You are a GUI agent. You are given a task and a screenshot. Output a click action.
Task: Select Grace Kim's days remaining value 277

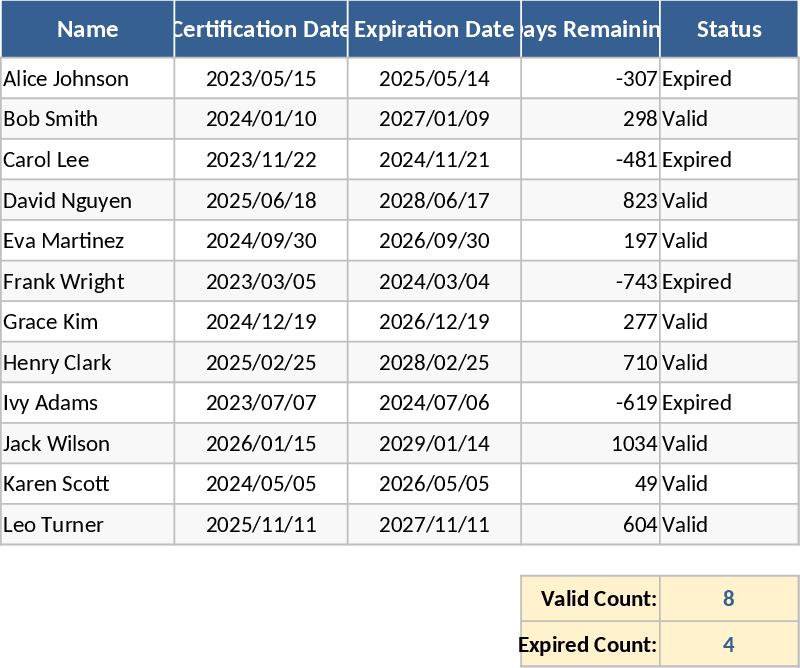coord(590,322)
